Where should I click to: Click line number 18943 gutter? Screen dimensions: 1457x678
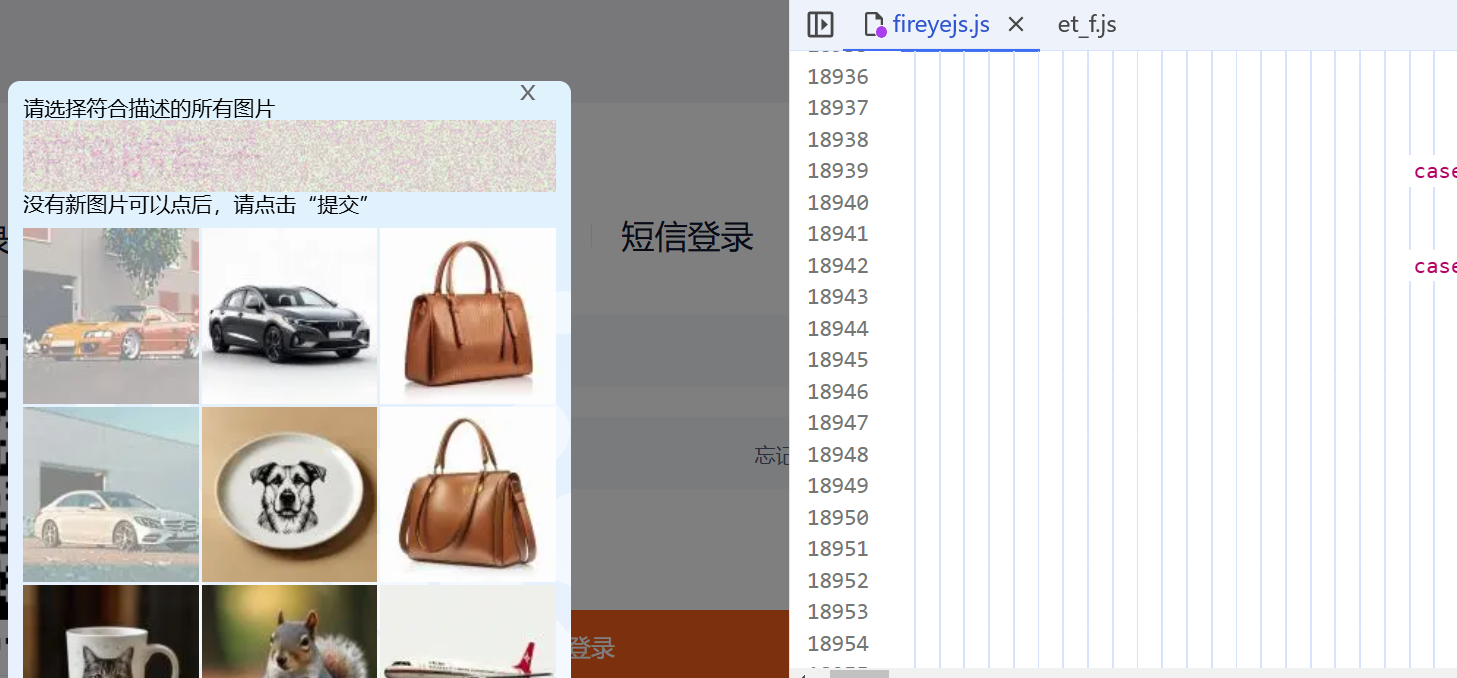(838, 297)
